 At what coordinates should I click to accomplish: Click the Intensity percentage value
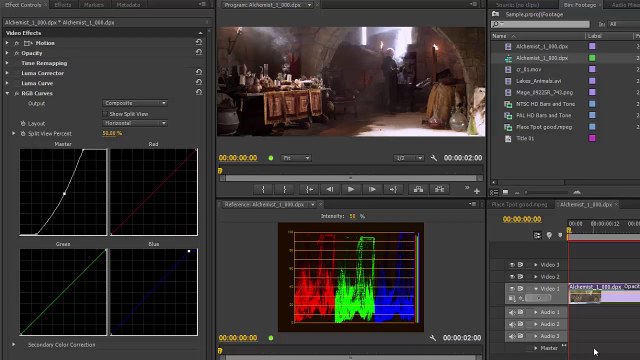[x=352, y=216]
